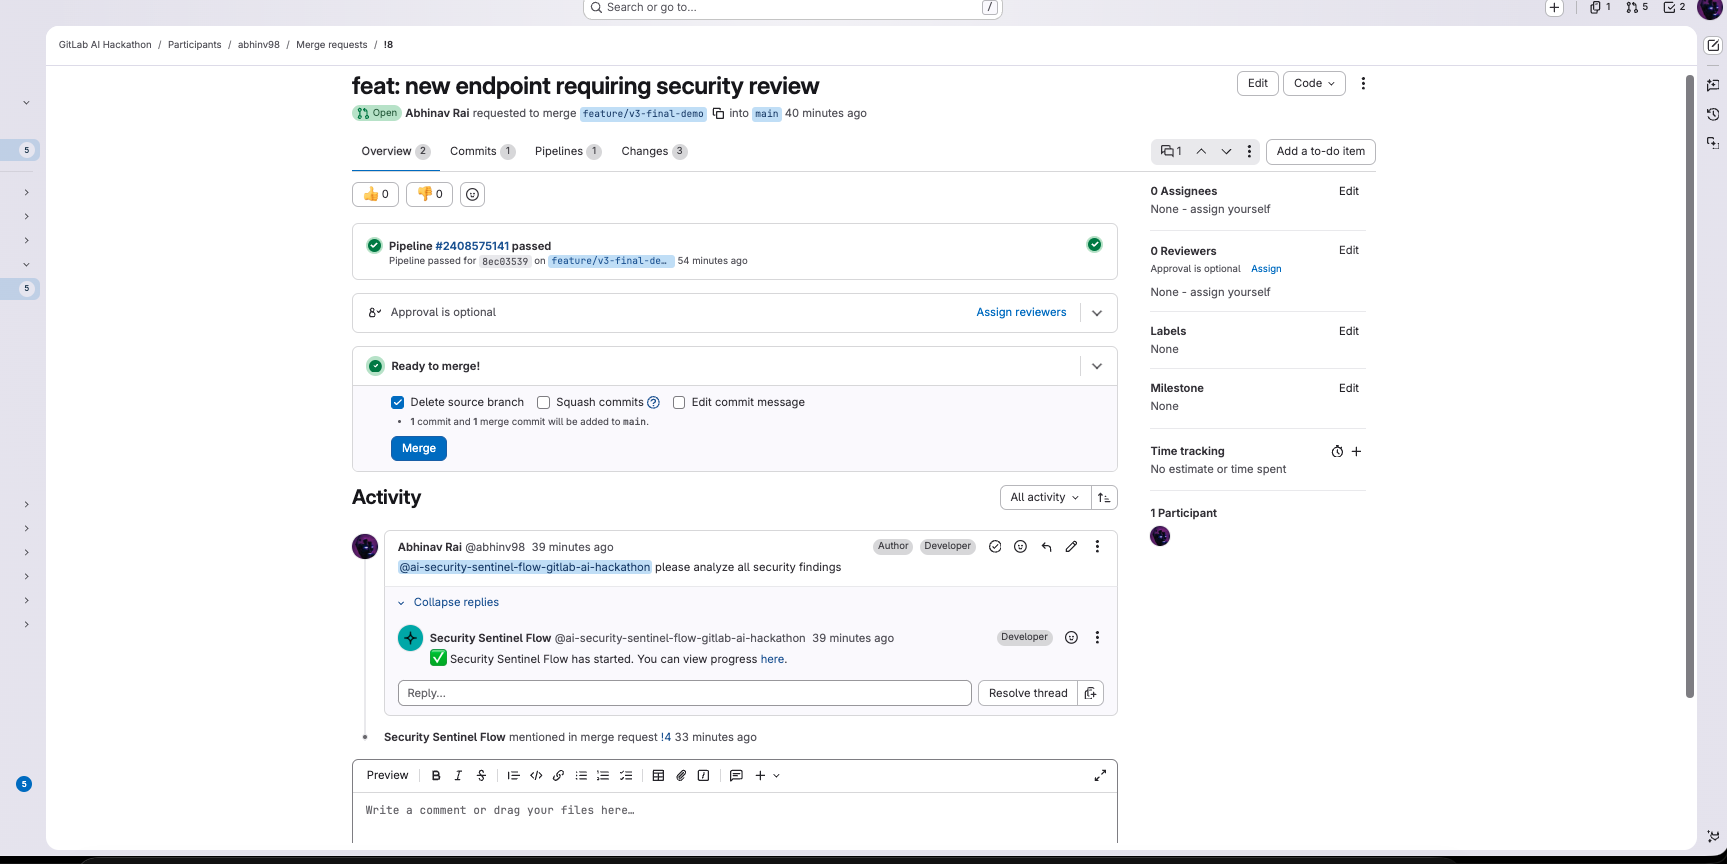Click Assign reviewers link
This screenshot has height=864, width=1727.
[x=1021, y=312]
